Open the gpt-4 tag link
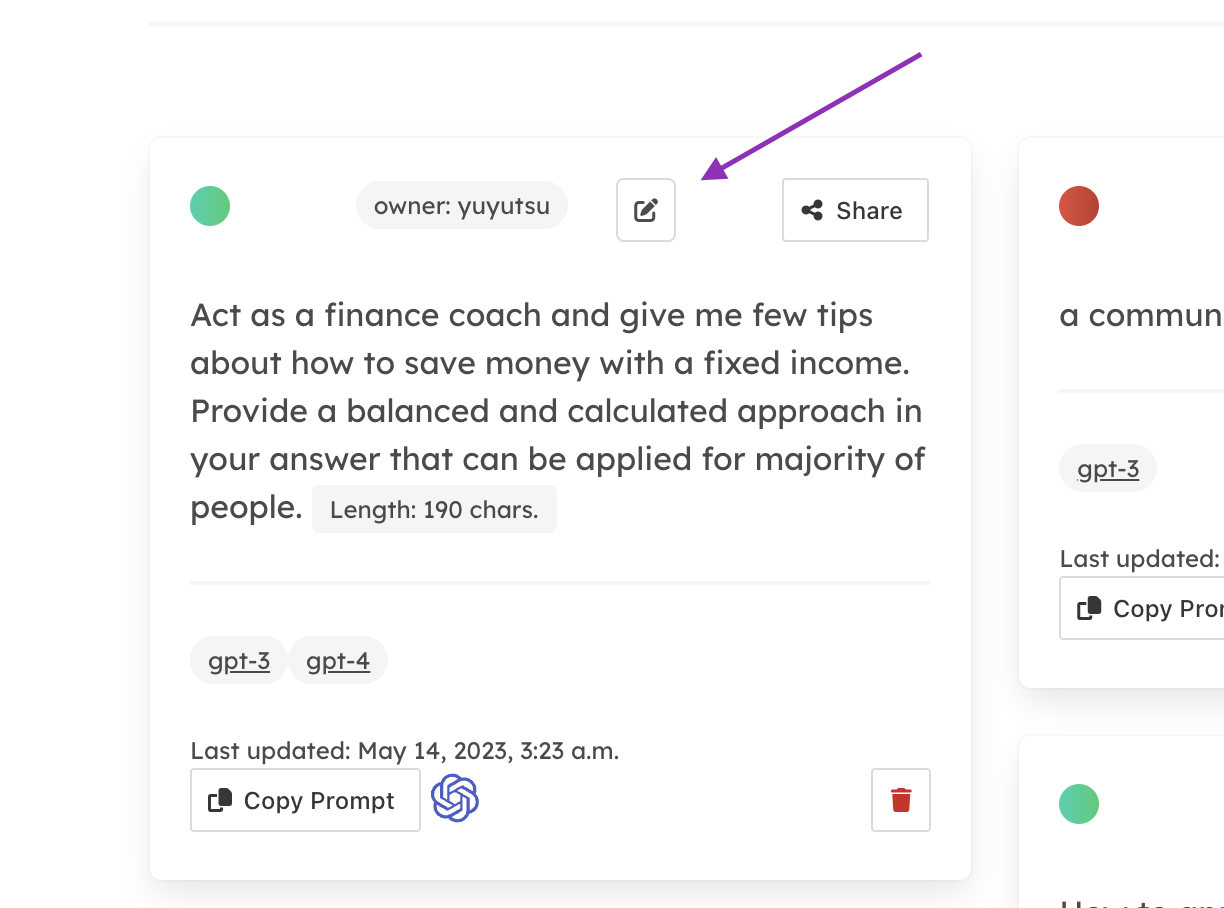This screenshot has width=1224, height=908. [338, 660]
